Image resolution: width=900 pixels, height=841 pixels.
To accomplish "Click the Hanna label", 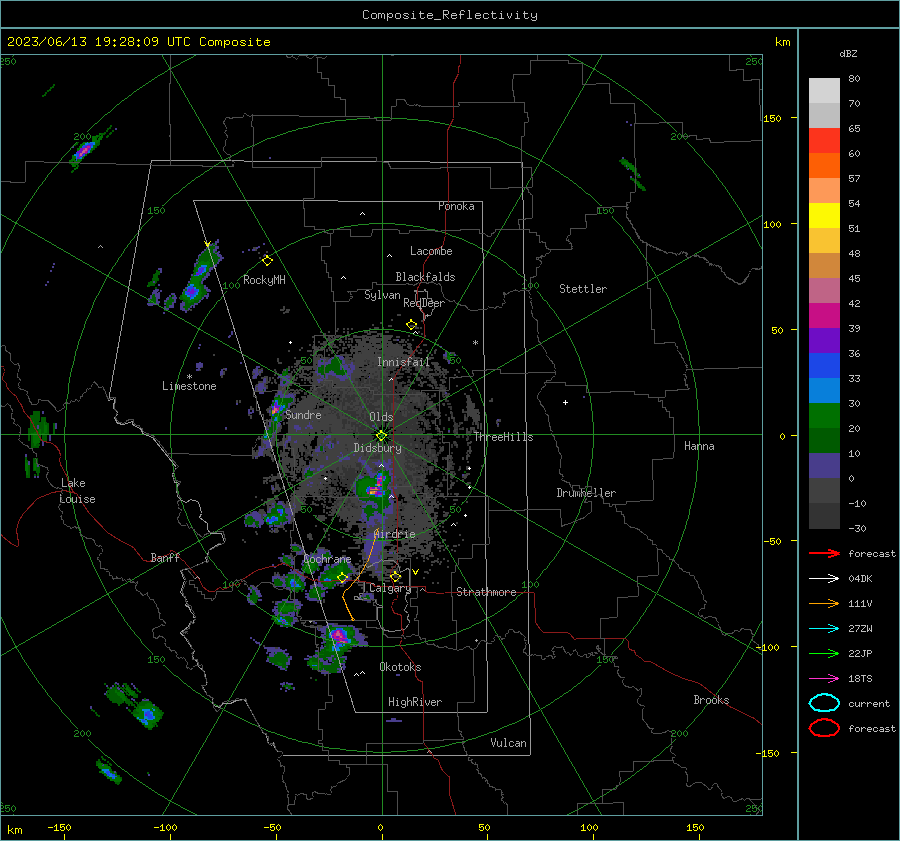I will 699,446.
